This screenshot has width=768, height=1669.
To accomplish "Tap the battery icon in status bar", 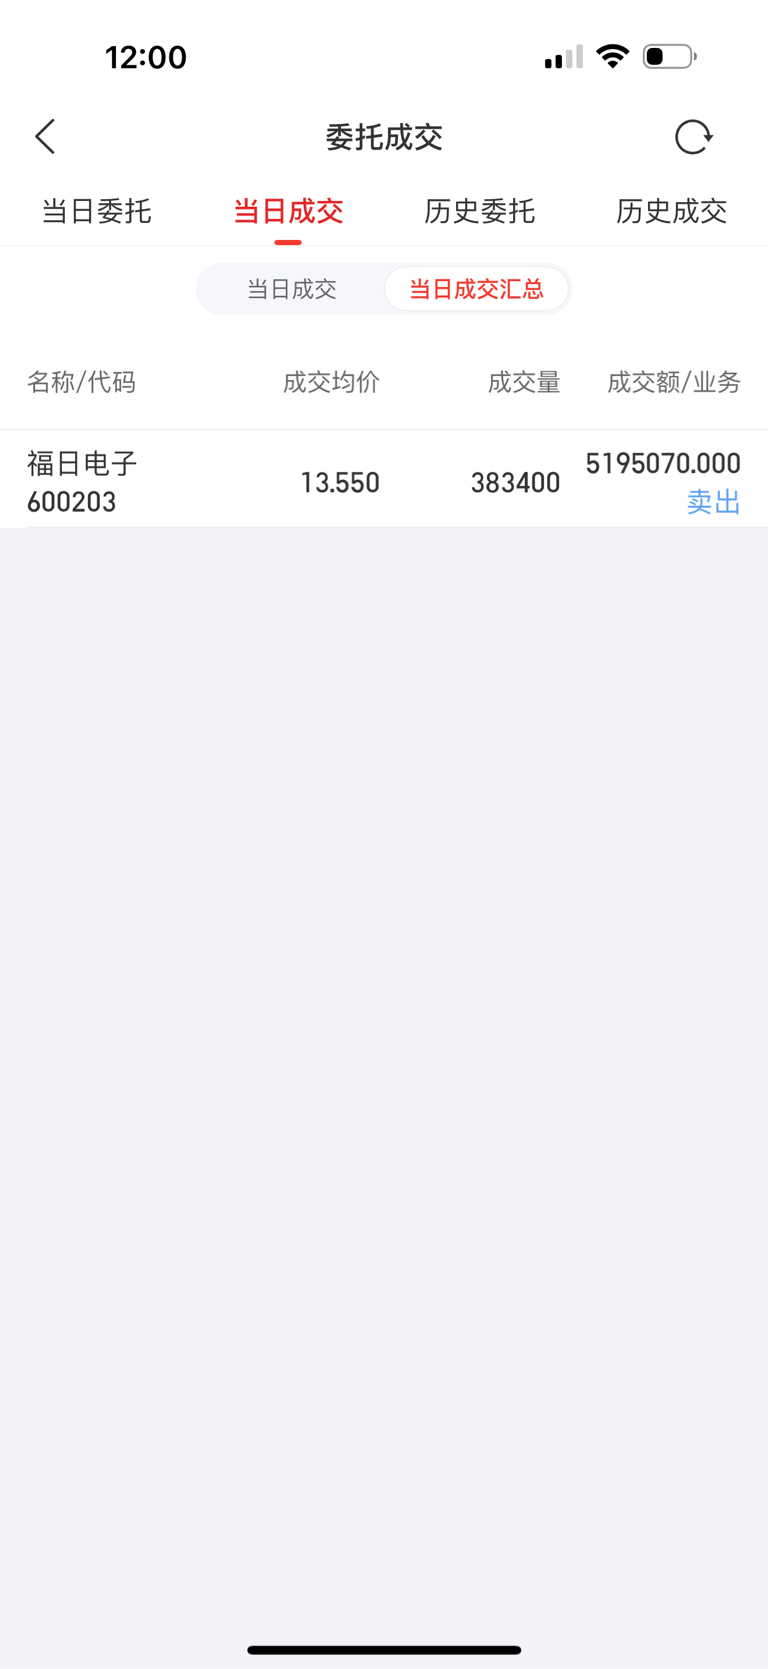I will (x=670, y=56).
